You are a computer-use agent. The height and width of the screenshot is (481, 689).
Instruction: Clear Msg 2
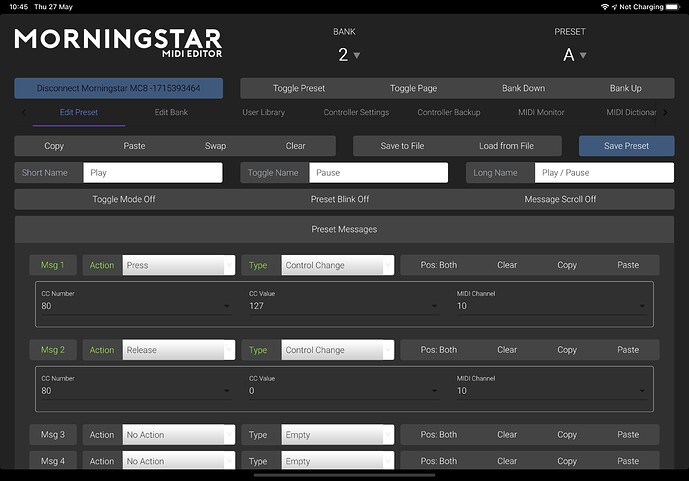507,350
